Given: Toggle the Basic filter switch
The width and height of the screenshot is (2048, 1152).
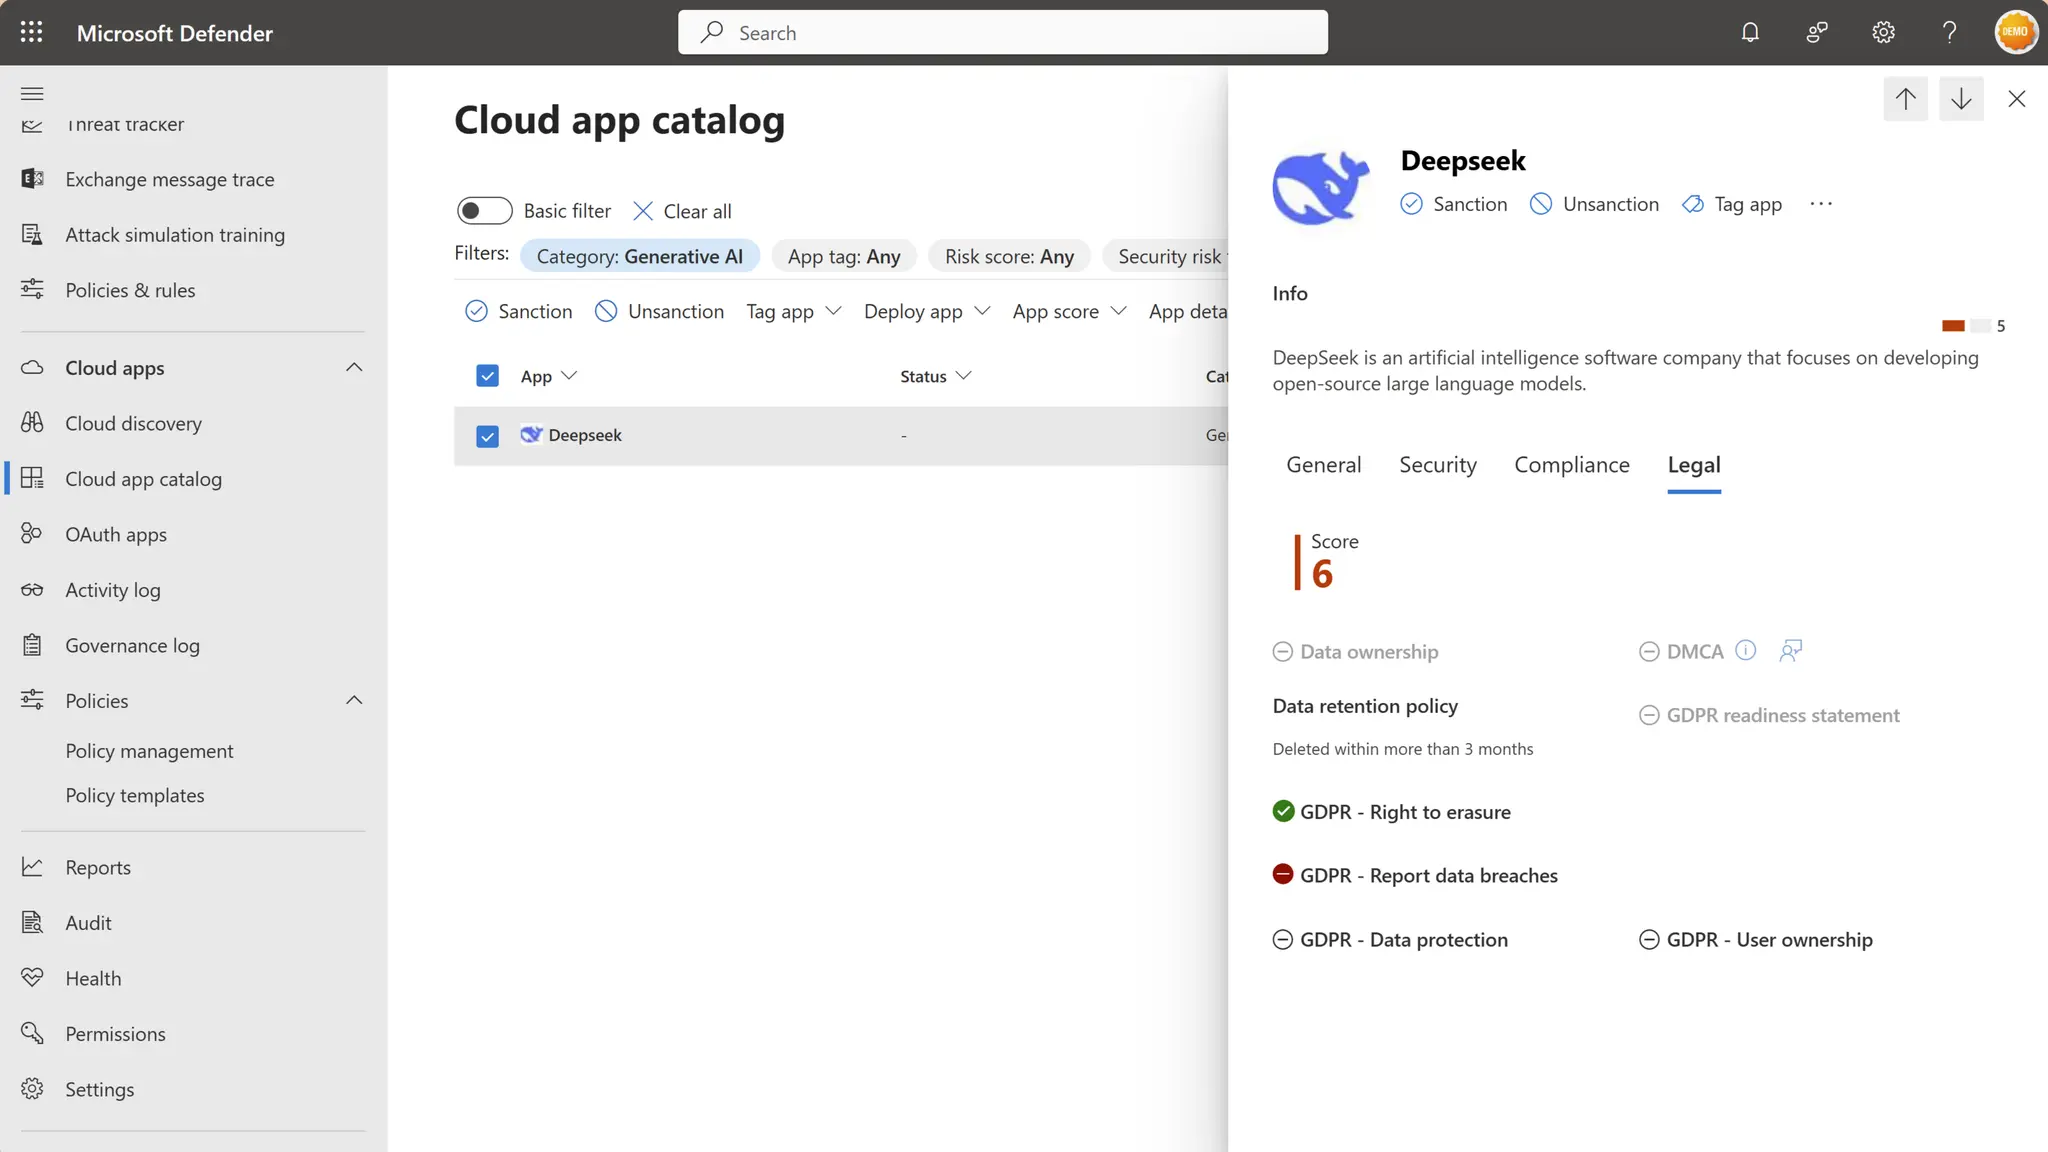Looking at the screenshot, I should coord(484,211).
